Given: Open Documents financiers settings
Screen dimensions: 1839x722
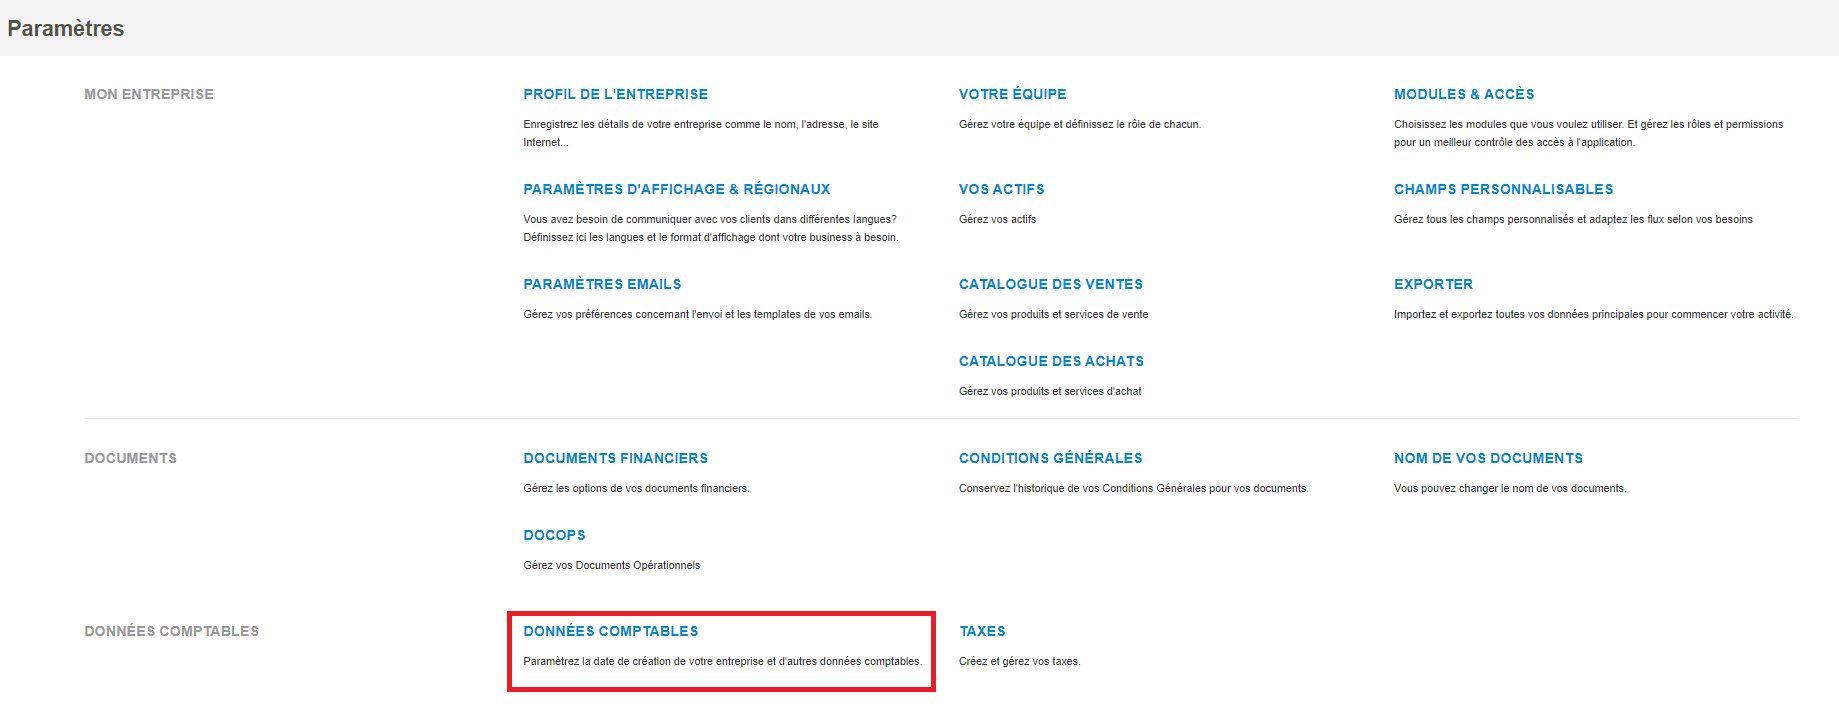Looking at the screenshot, I should coord(615,458).
